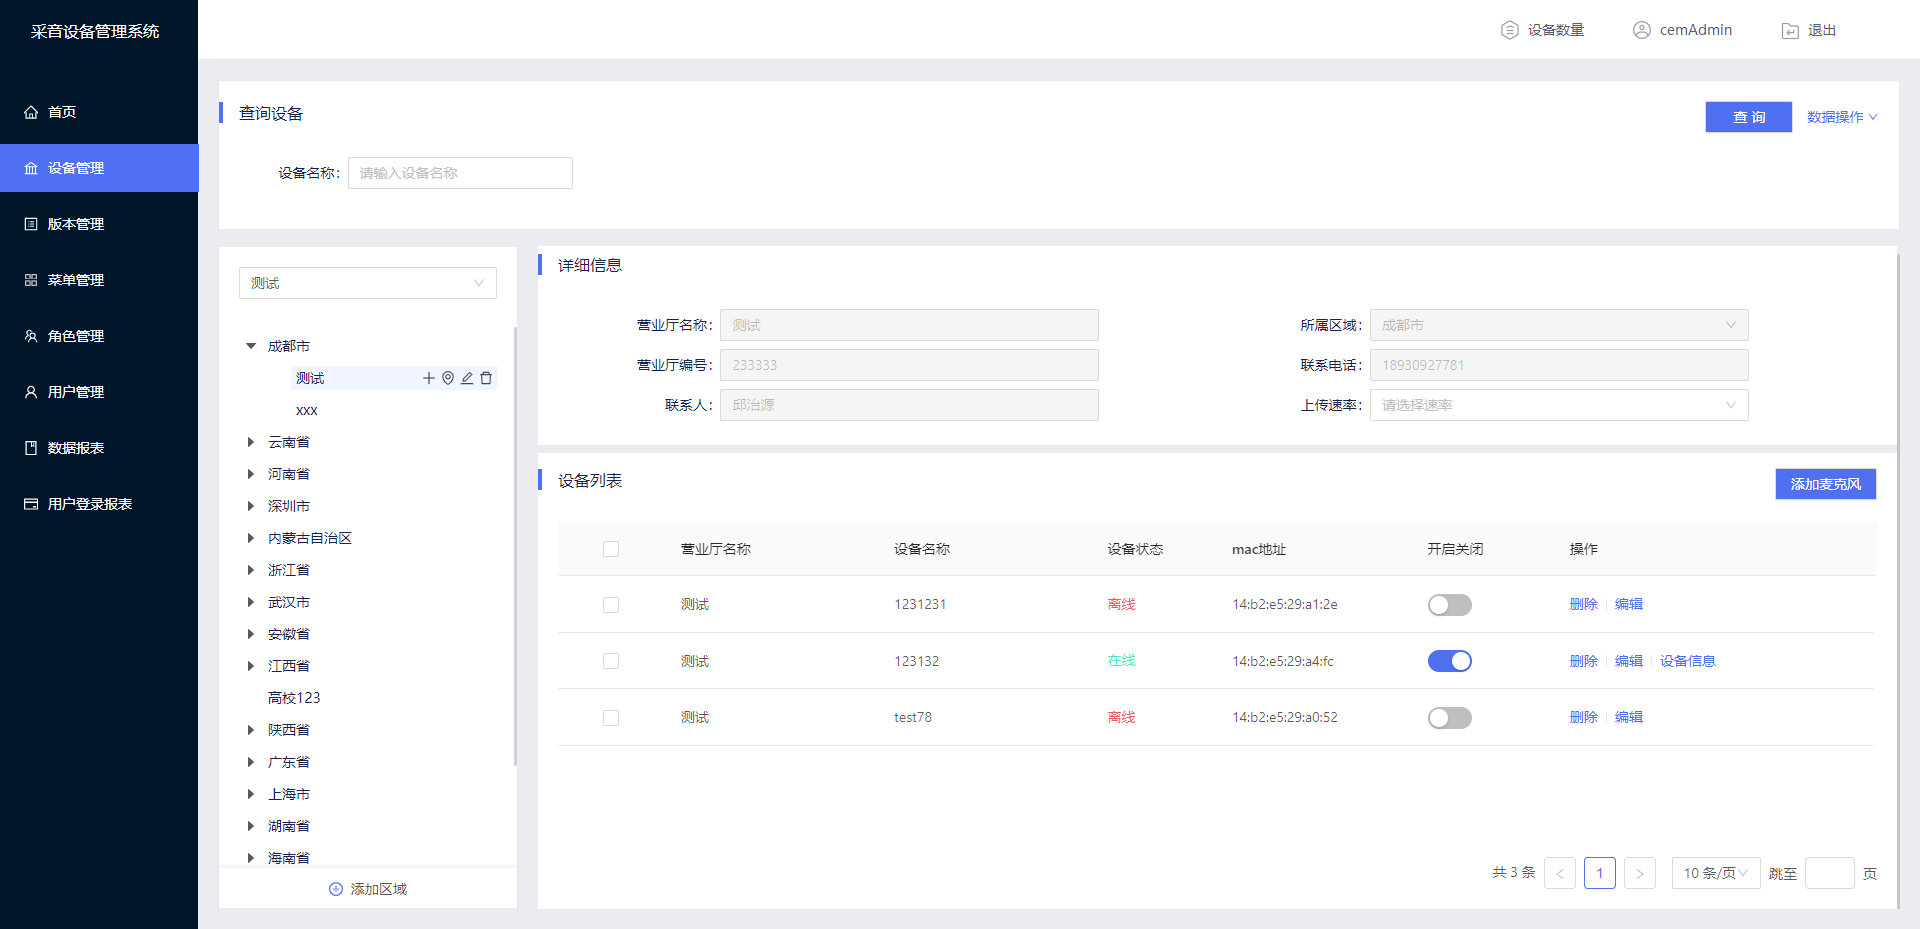Select the 深圳市 tree item label

(x=289, y=506)
